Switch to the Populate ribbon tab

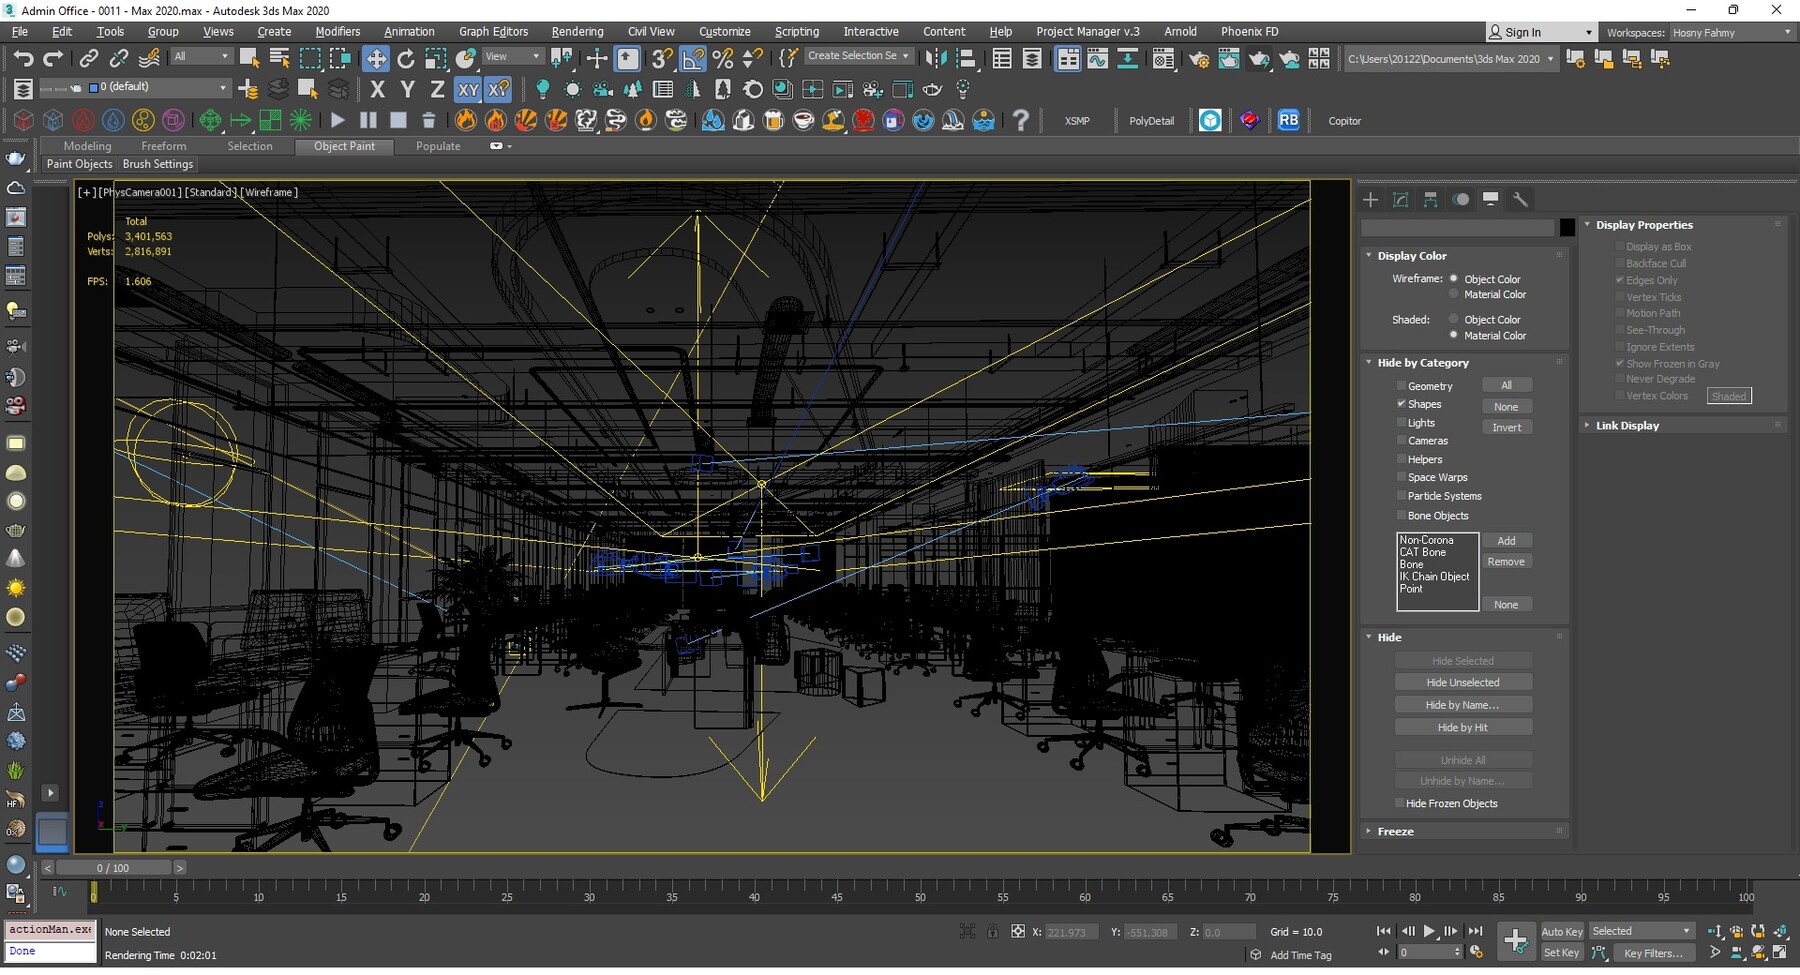438,146
